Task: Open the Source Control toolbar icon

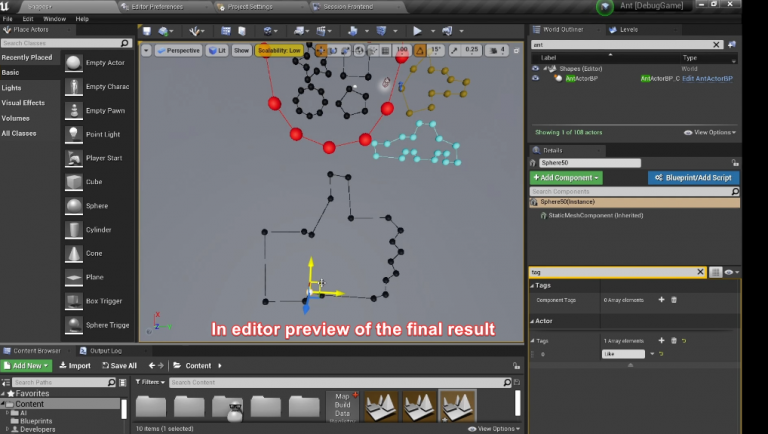Action: 163,31
